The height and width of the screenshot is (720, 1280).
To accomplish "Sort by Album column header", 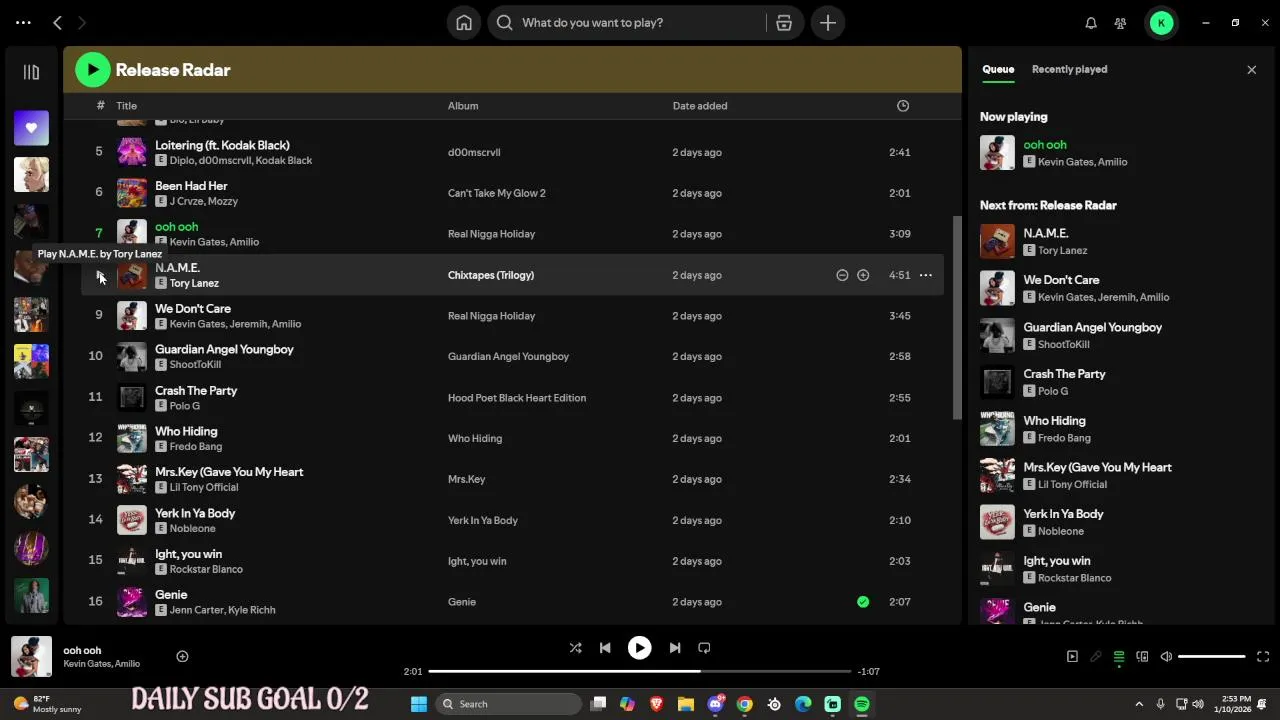I will [x=463, y=106].
